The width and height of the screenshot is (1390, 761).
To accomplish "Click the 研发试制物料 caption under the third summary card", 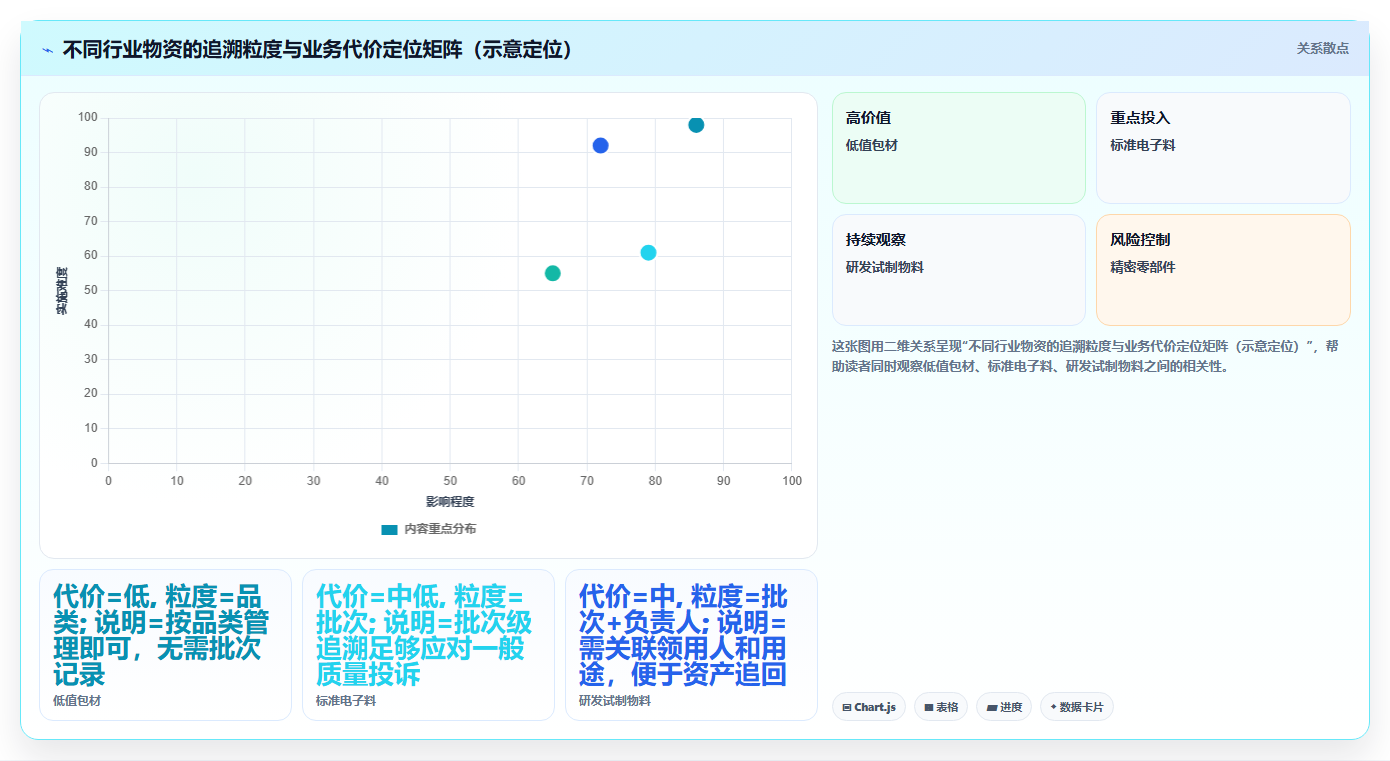I will click(615, 701).
